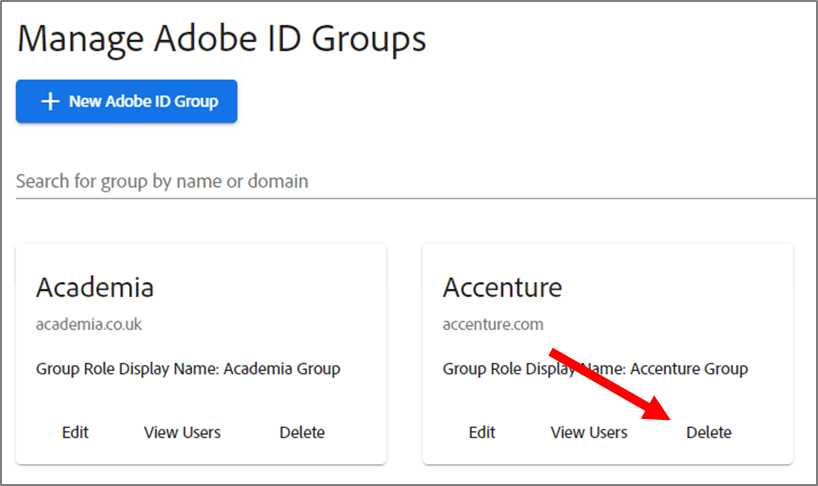Viewport: 818px width, 486px height.
Task: Click 'Group Role Display Name: Accenture Group' text
Action: tap(595, 369)
